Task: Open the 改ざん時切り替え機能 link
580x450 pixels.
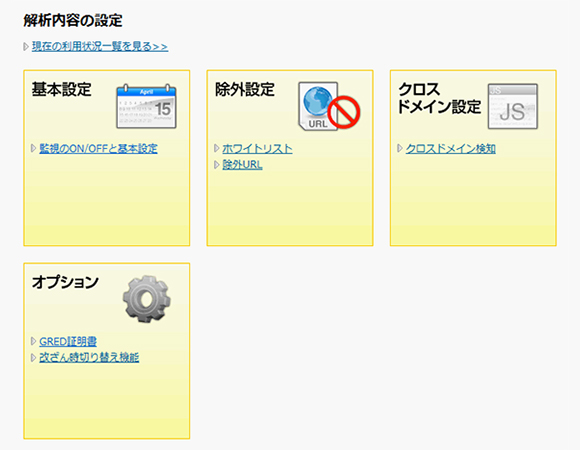Action: tap(89, 358)
